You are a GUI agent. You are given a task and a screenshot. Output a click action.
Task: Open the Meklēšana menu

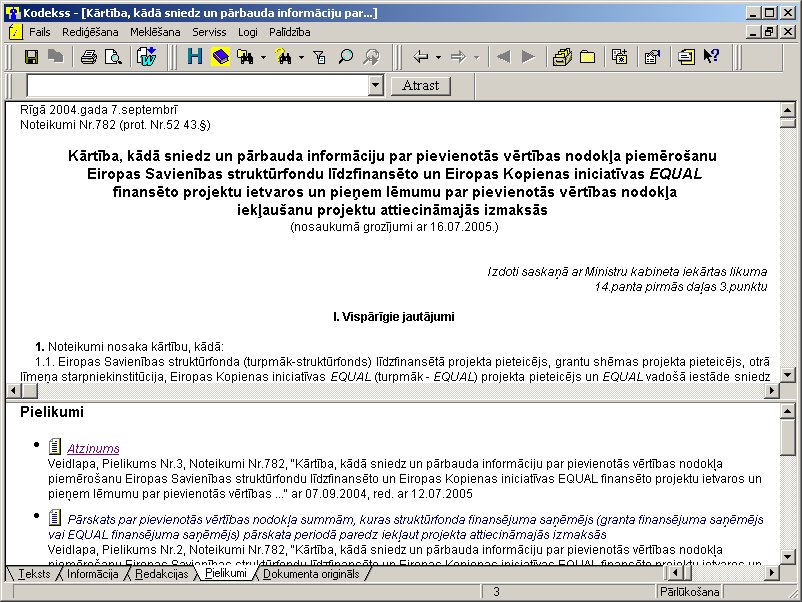(155, 32)
